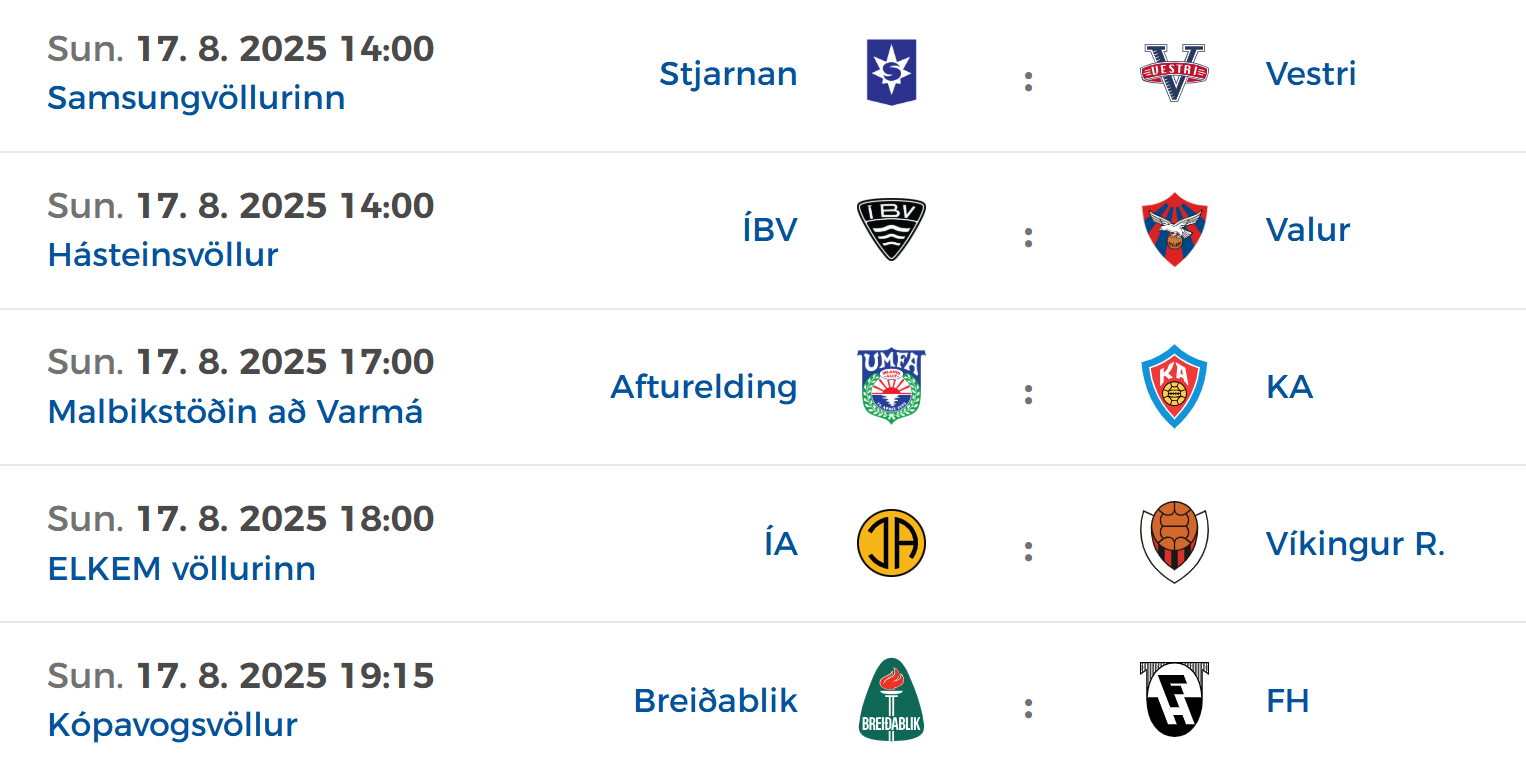Click the Vestri club logo
The width and height of the screenshot is (1526, 770).
click(1174, 73)
